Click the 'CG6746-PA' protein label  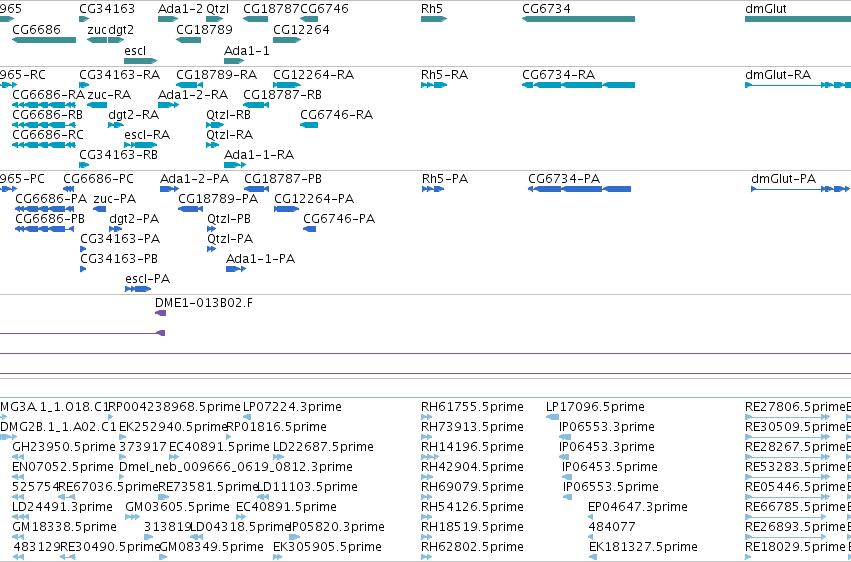point(339,219)
